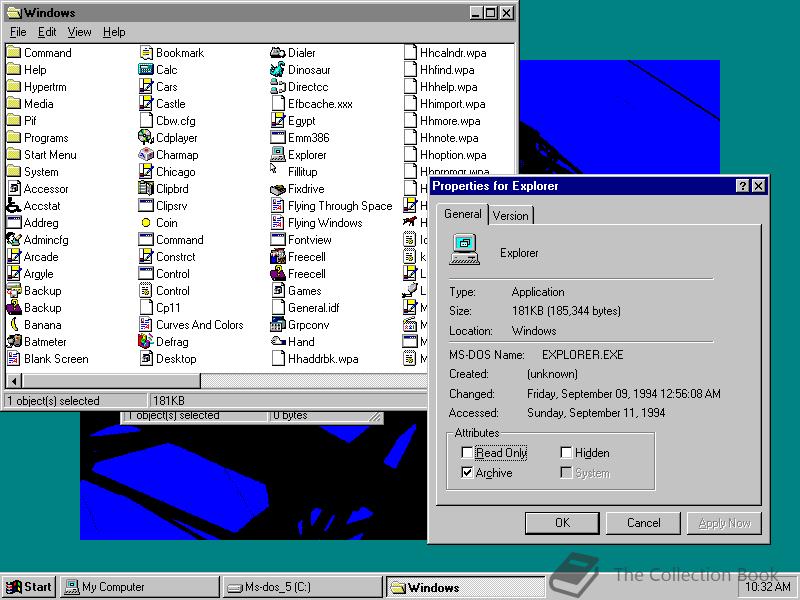Click the Apply Now button
The image size is (800, 600).
(x=724, y=523)
